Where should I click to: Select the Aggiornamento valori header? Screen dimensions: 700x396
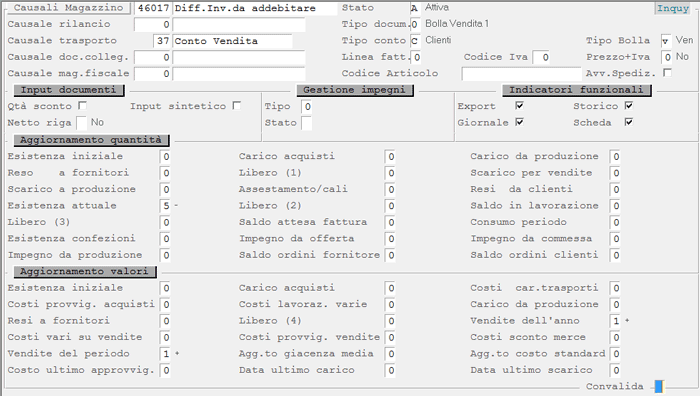click(84, 271)
